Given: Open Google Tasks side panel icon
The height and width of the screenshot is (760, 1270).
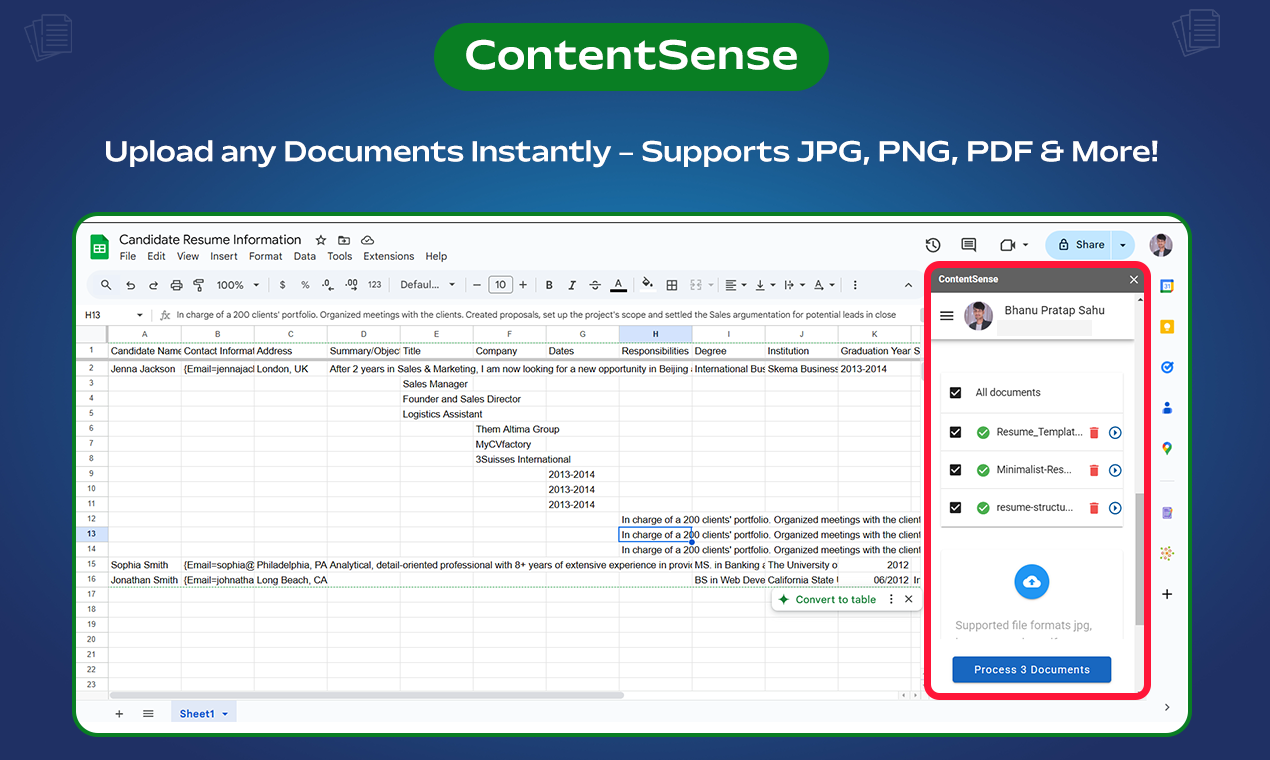Looking at the screenshot, I should coord(1167,367).
